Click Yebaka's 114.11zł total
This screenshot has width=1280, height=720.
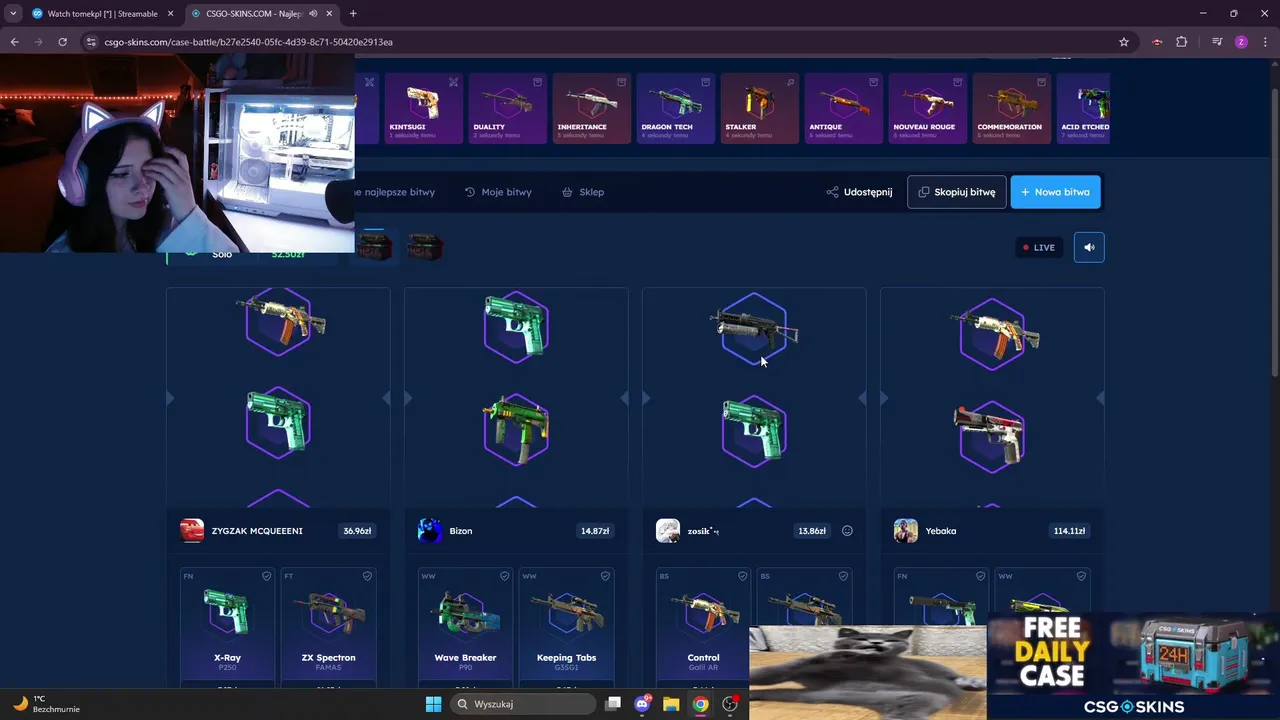[x=1069, y=531]
